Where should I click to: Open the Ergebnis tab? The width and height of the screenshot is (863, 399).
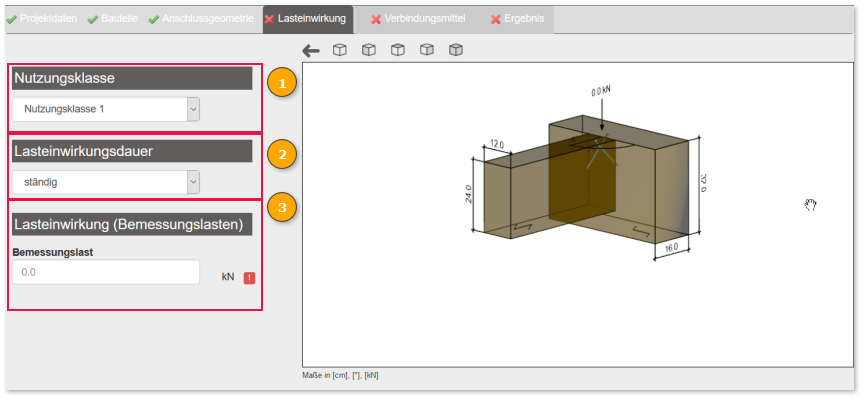point(518,19)
